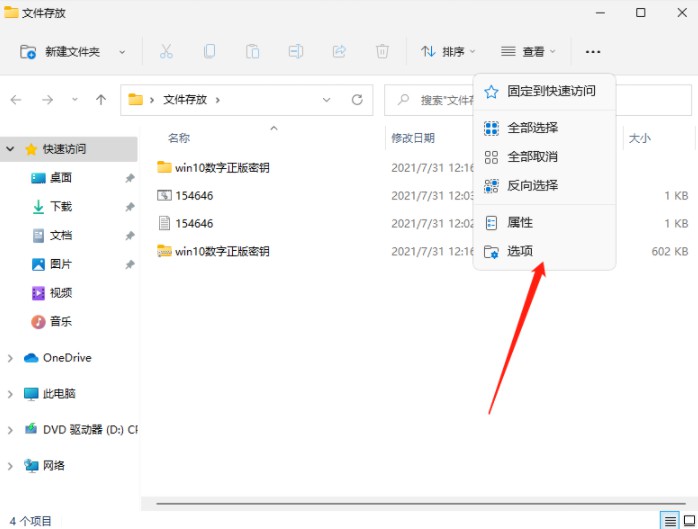698x529 pixels.
Task: Click the Delete trash can icon
Action: 382,51
